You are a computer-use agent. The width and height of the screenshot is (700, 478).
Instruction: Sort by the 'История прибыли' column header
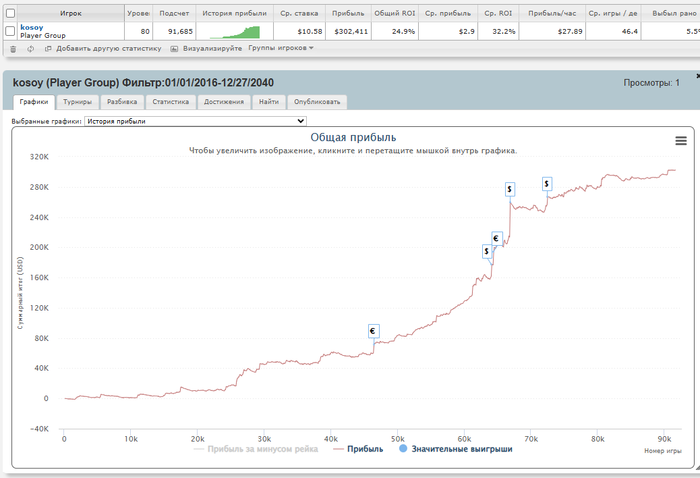234,13
